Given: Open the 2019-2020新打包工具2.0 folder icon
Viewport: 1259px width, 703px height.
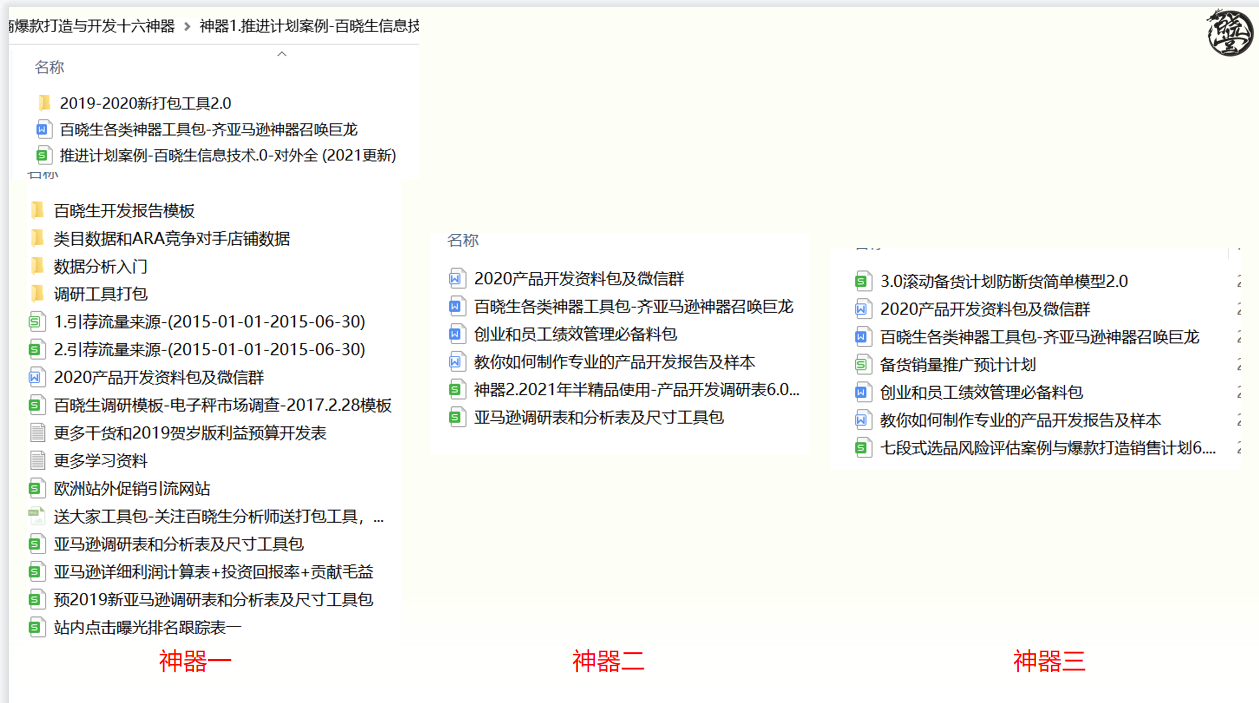Looking at the screenshot, I should (43, 103).
